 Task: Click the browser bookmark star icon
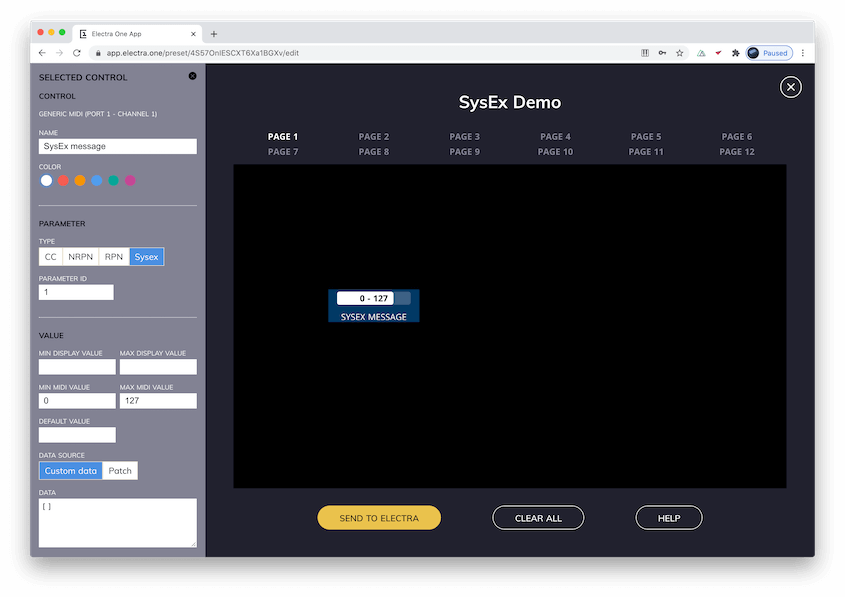(x=679, y=53)
